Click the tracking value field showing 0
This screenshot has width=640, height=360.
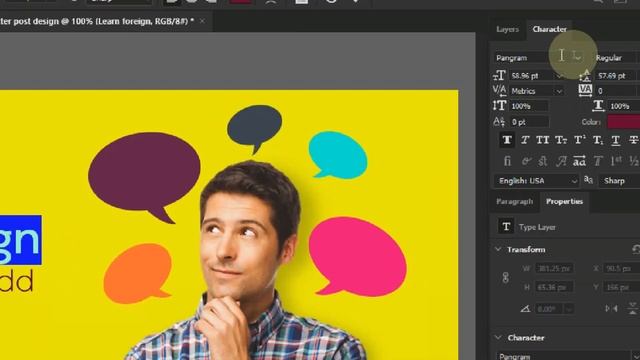point(616,91)
